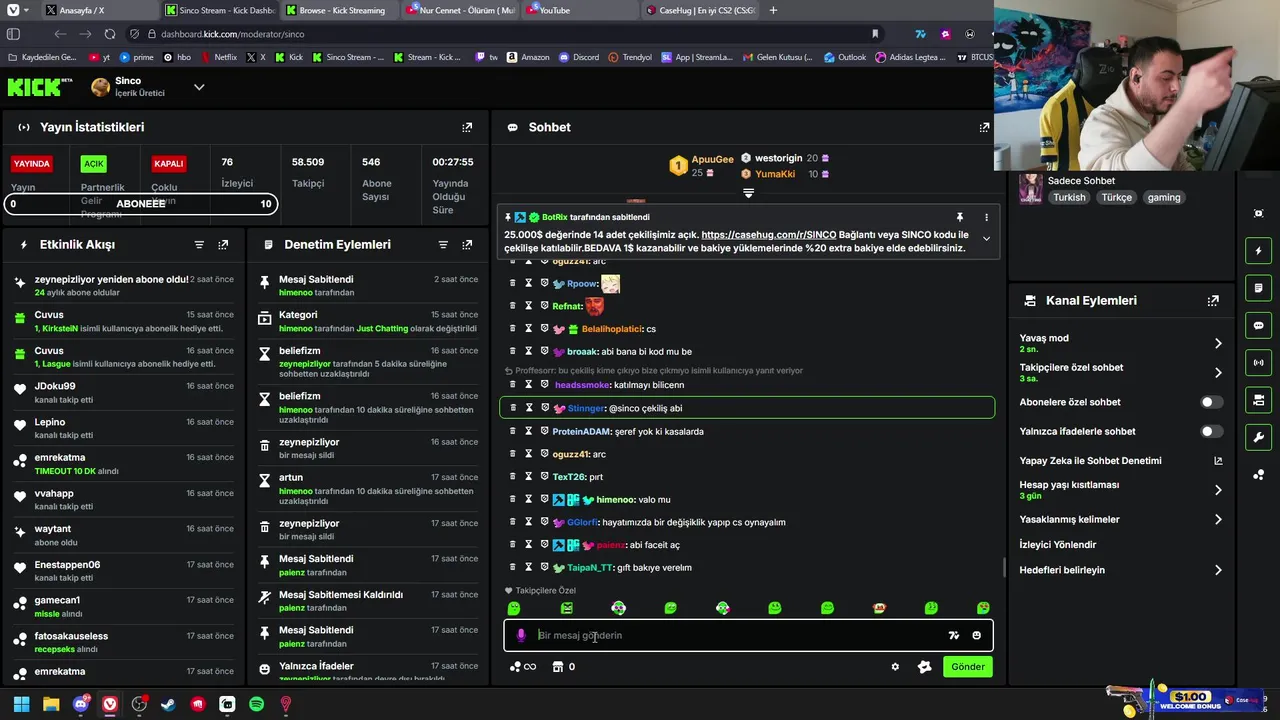
Task: Open a new browser tab
Action: (773, 10)
